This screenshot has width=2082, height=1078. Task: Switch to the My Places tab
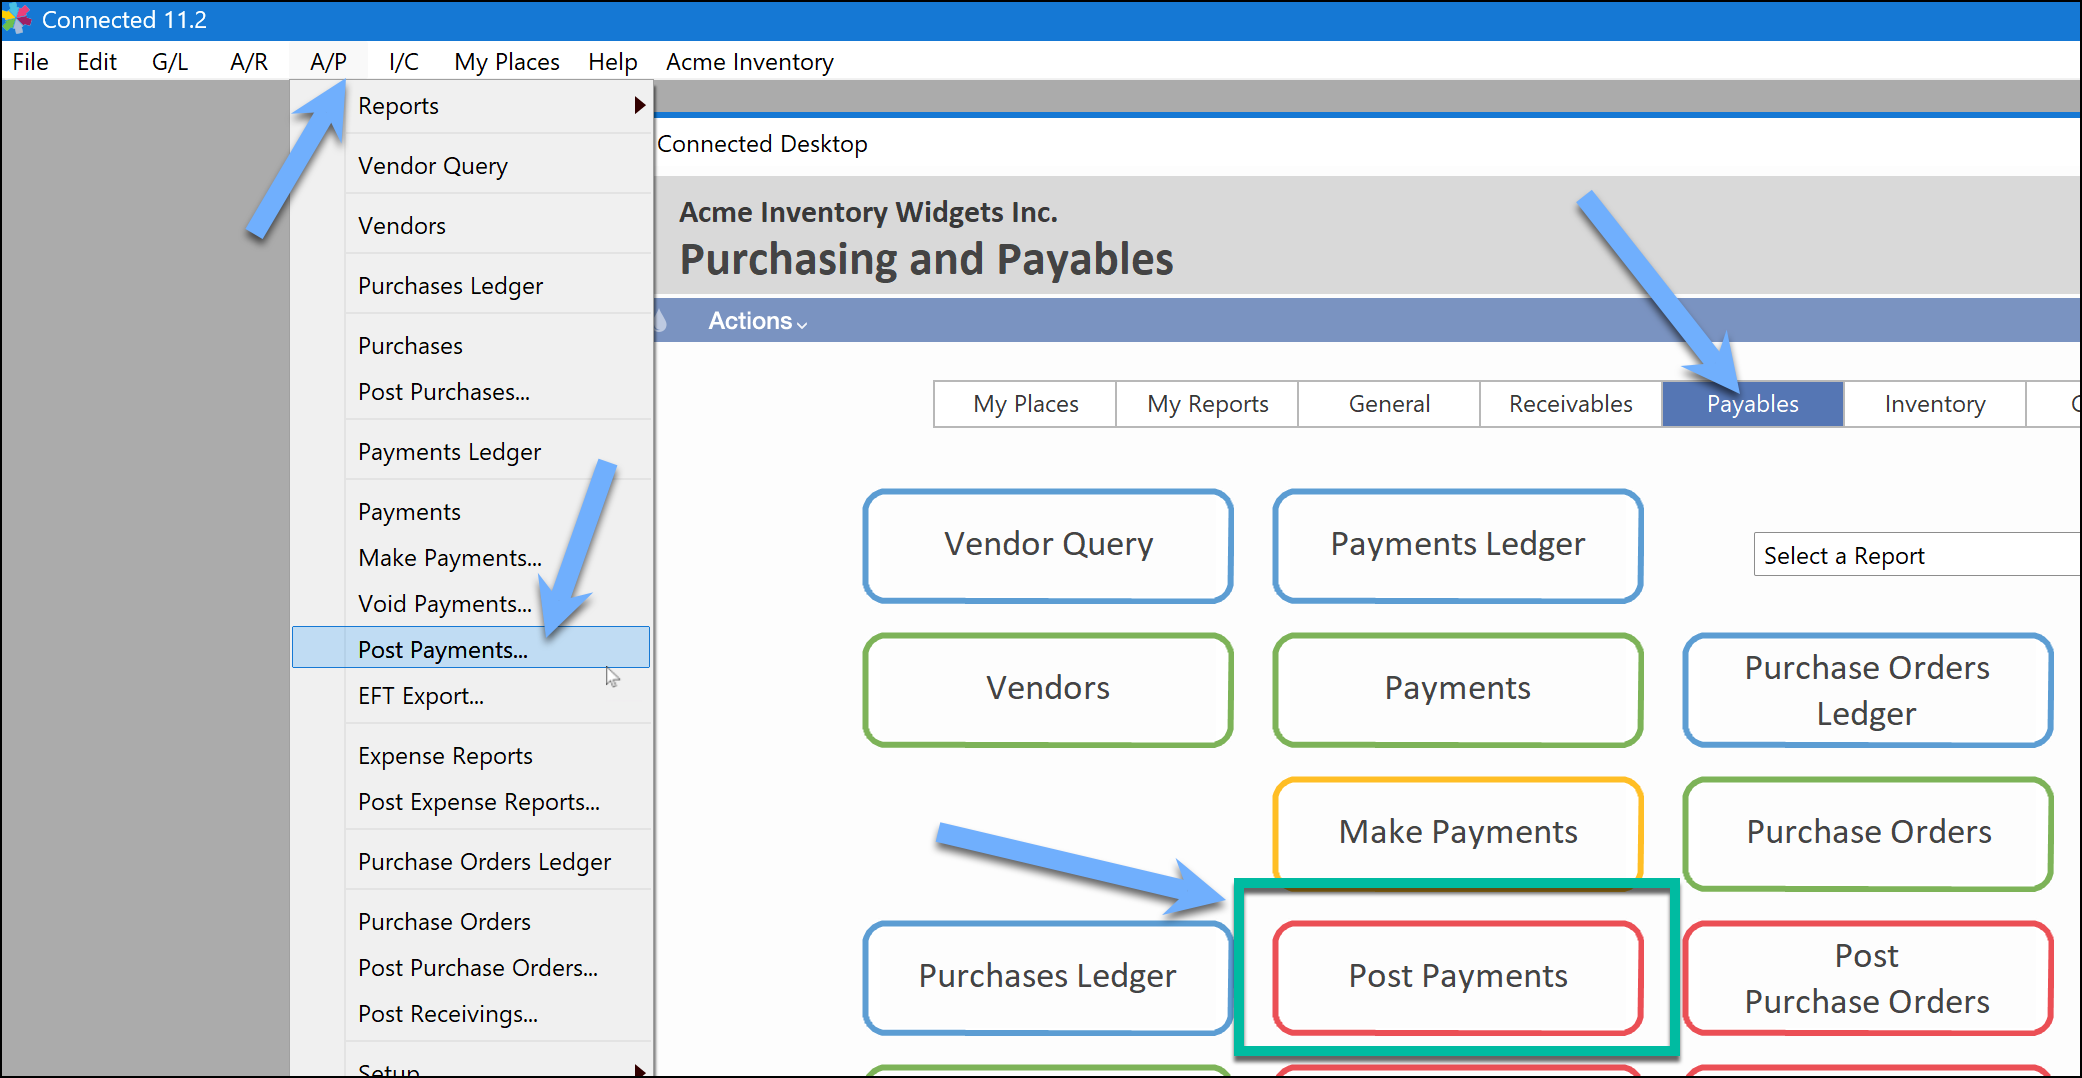(x=1025, y=404)
